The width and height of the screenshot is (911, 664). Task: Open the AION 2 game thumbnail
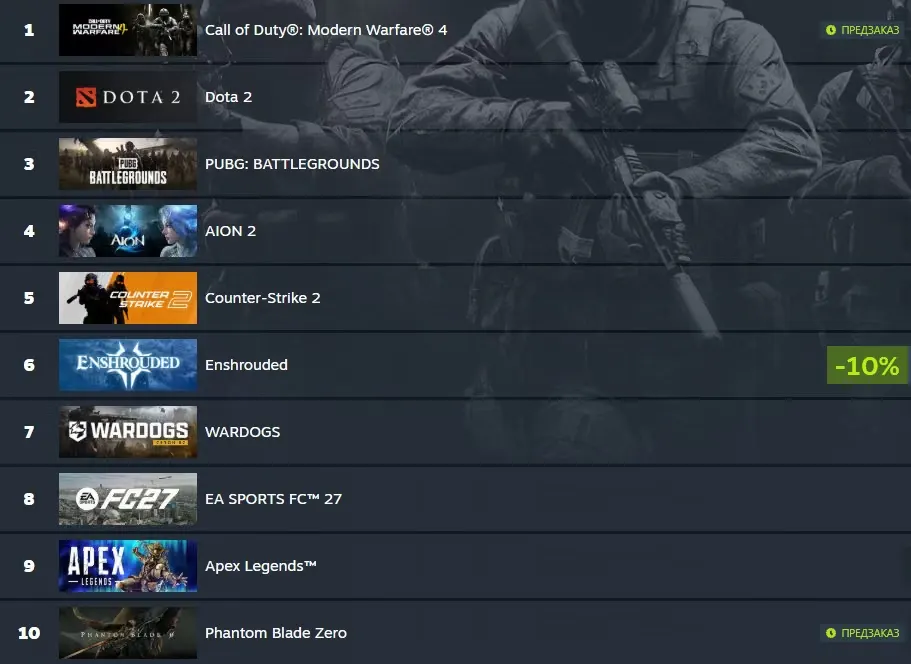click(x=128, y=231)
